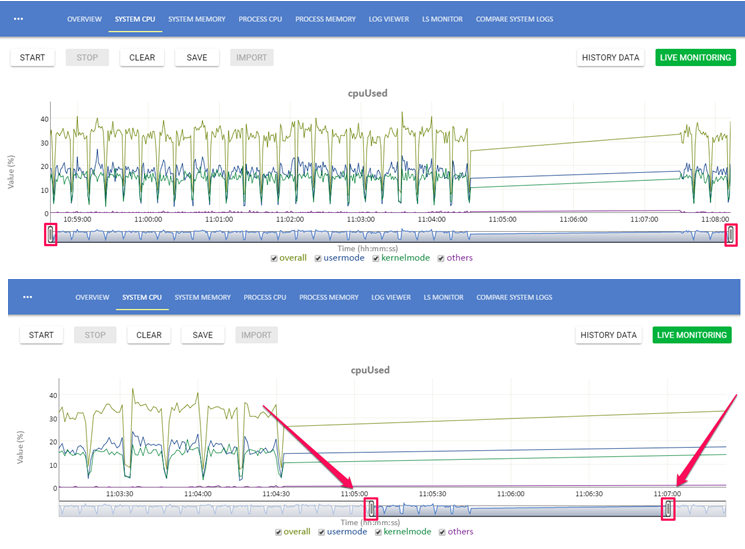
Task: Open LOG VIEWER tab in lower panel
Action: (x=391, y=297)
